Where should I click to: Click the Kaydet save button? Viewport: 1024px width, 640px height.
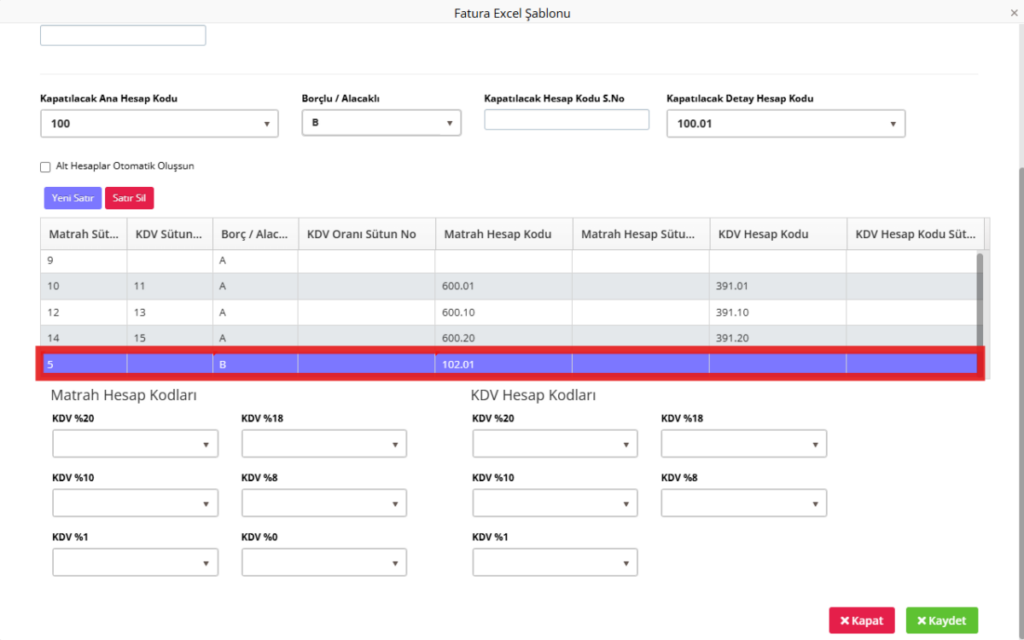click(x=942, y=620)
